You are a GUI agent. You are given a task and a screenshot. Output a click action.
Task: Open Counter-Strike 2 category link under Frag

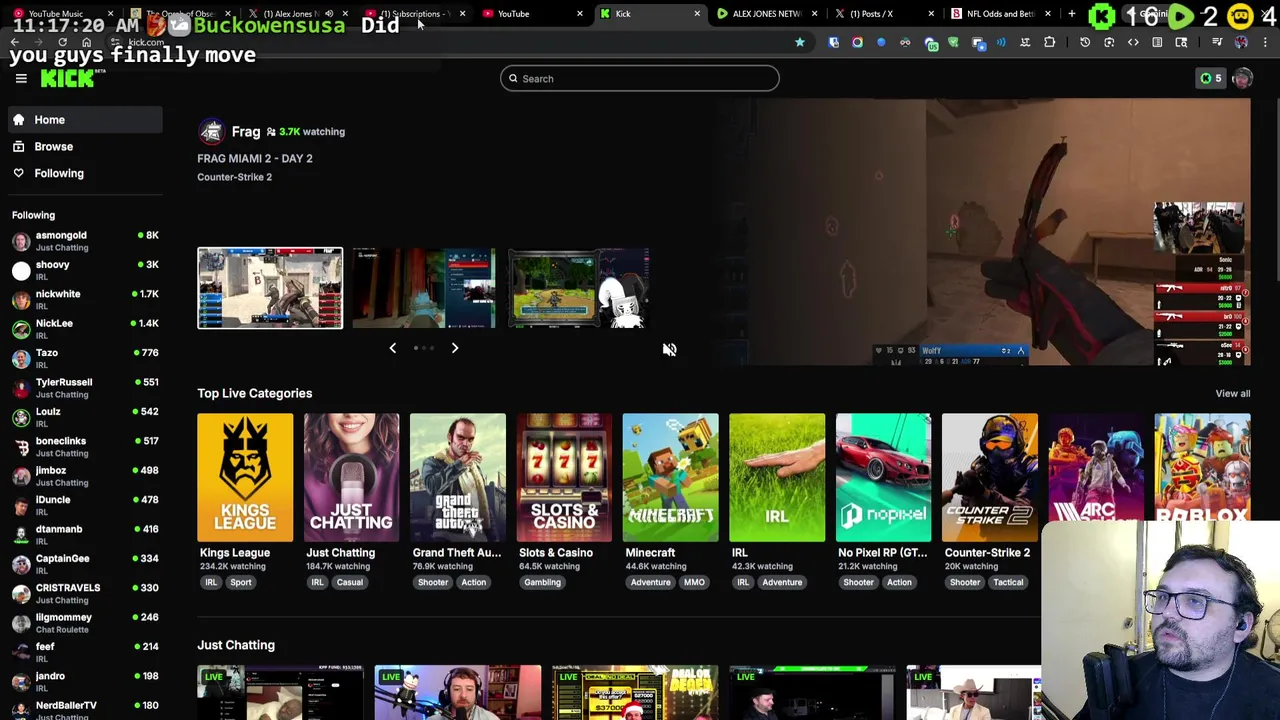coord(234,177)
